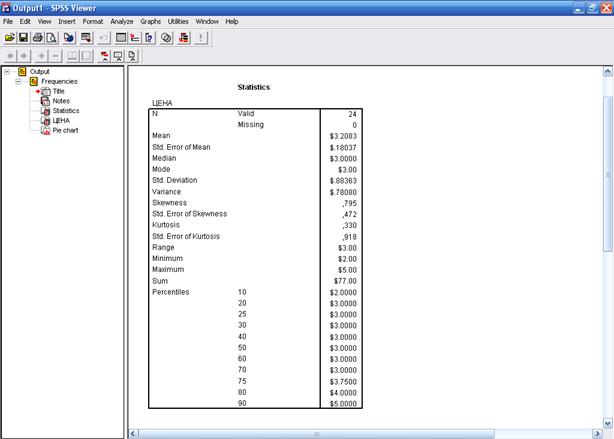Click the Statistics table title
The image size is (614, 439).
253,87
